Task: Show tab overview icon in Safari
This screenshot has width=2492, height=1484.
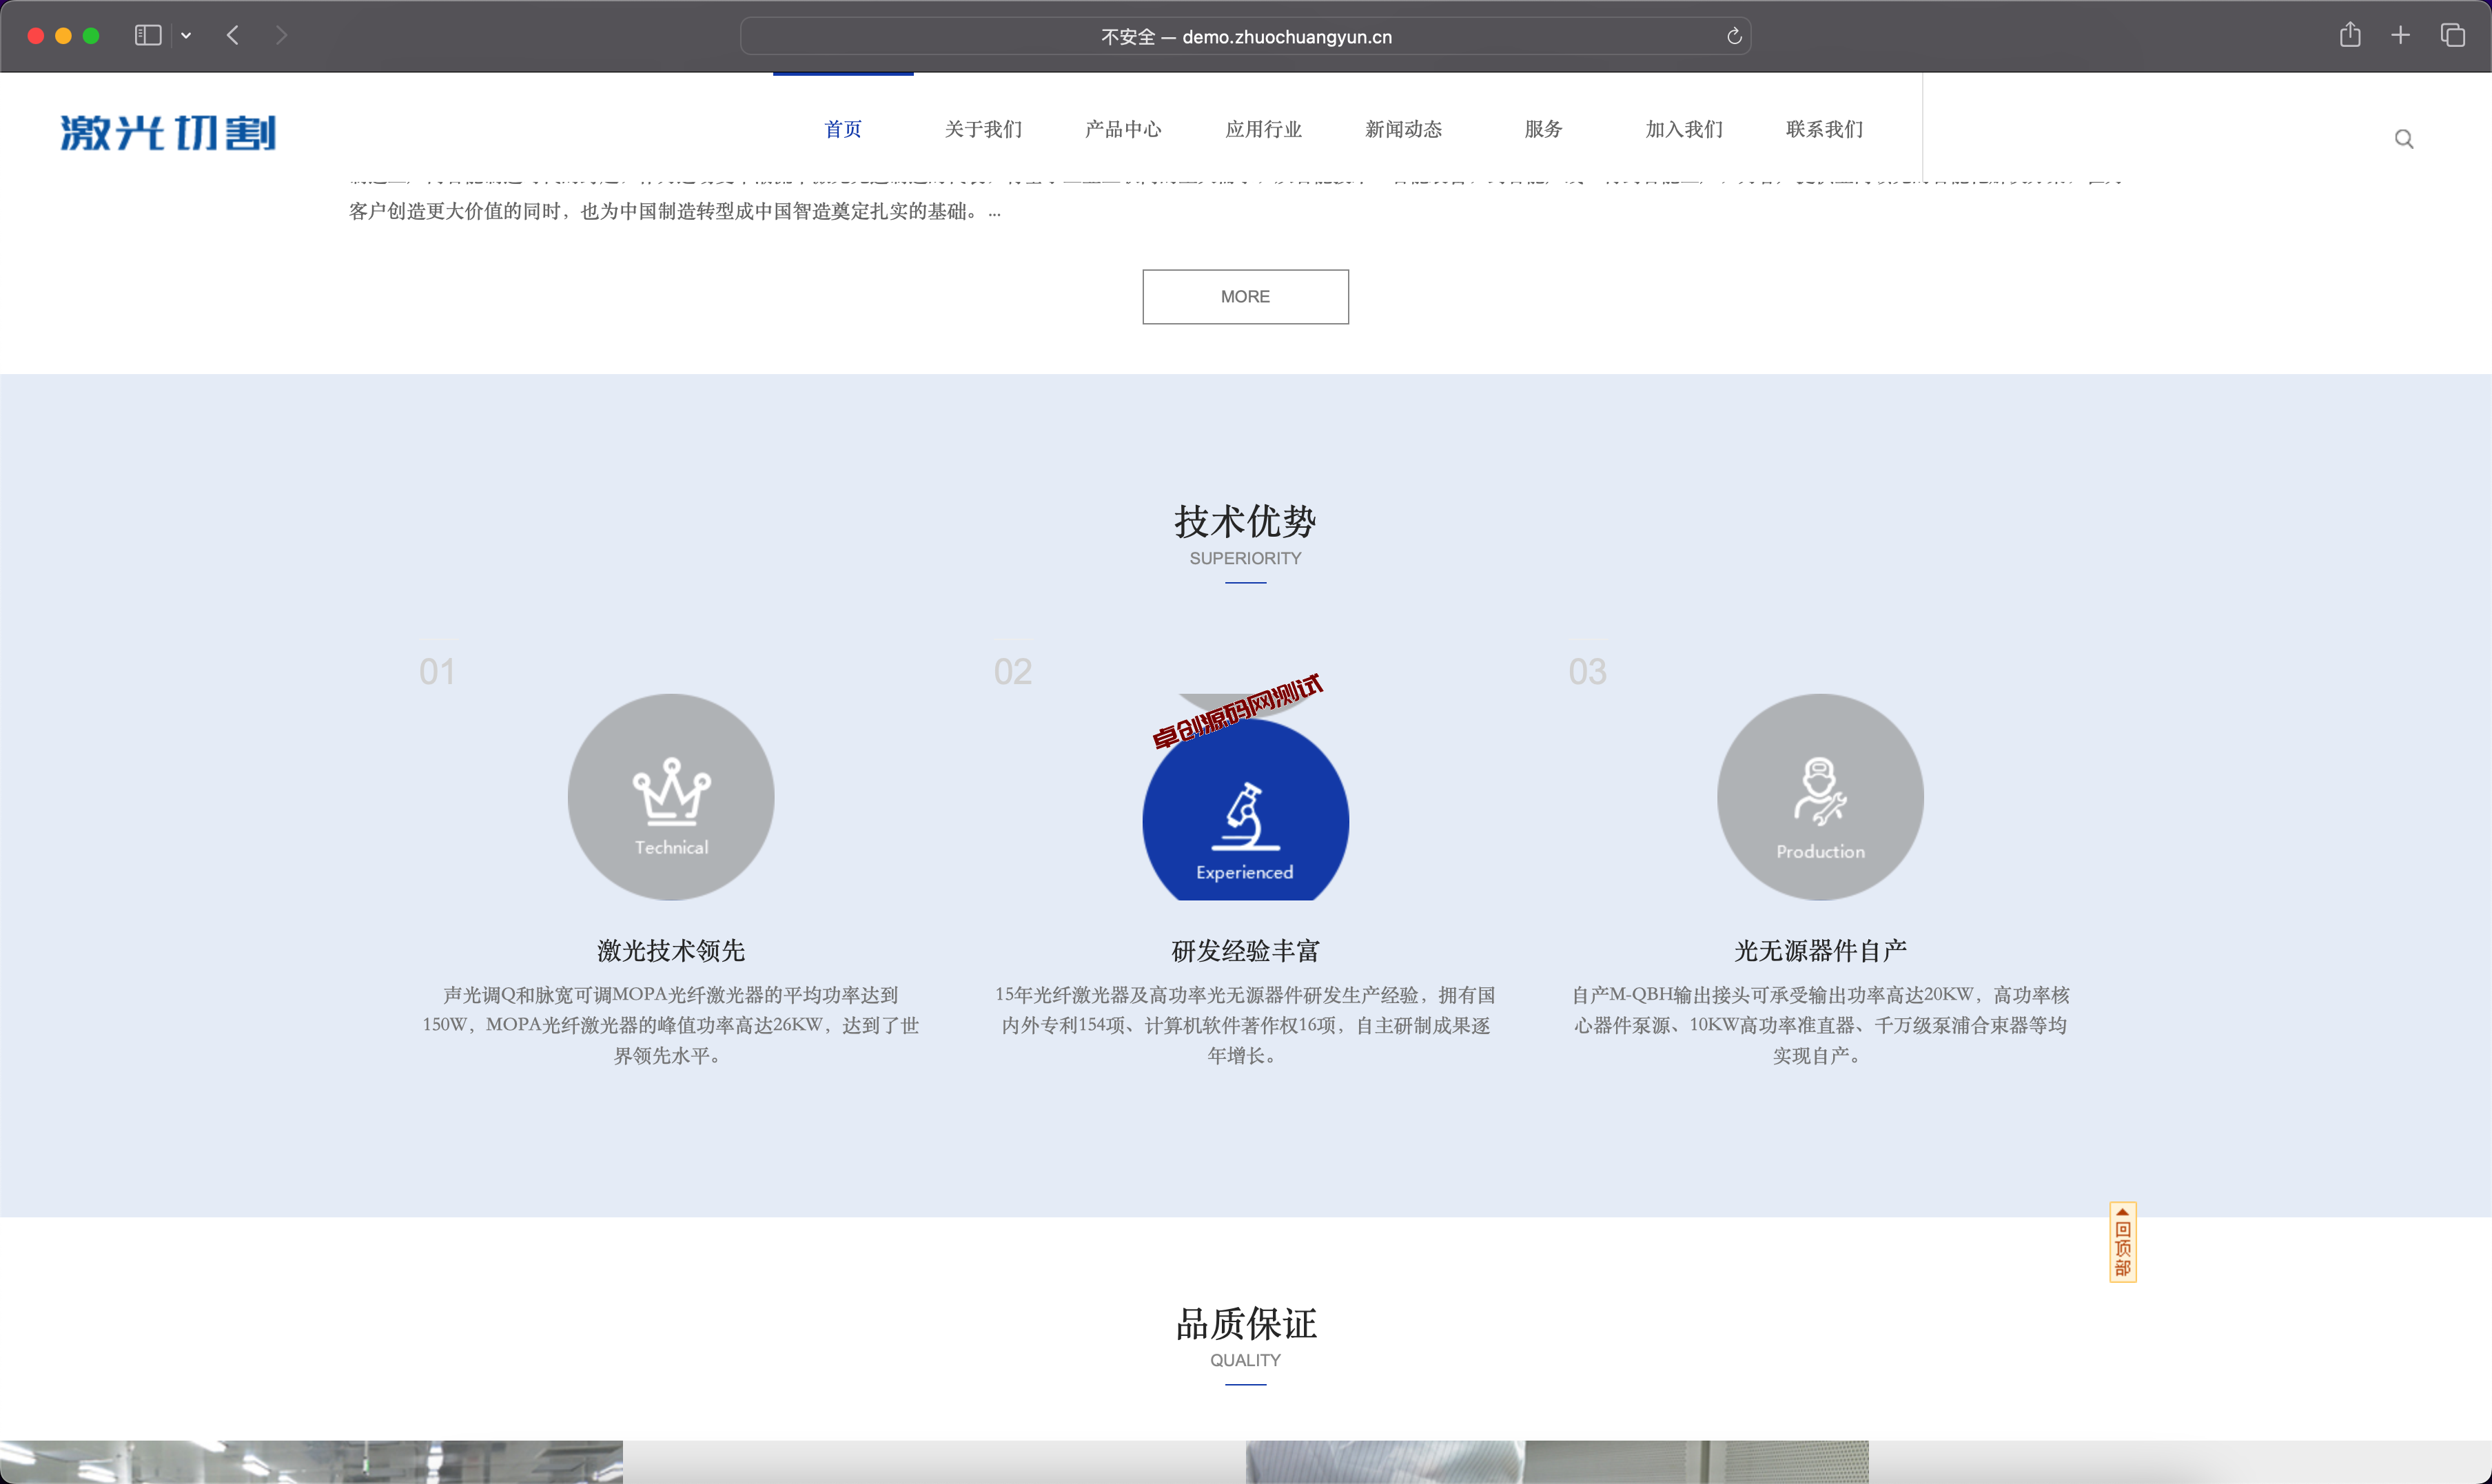Action: tap(2452, 35)
